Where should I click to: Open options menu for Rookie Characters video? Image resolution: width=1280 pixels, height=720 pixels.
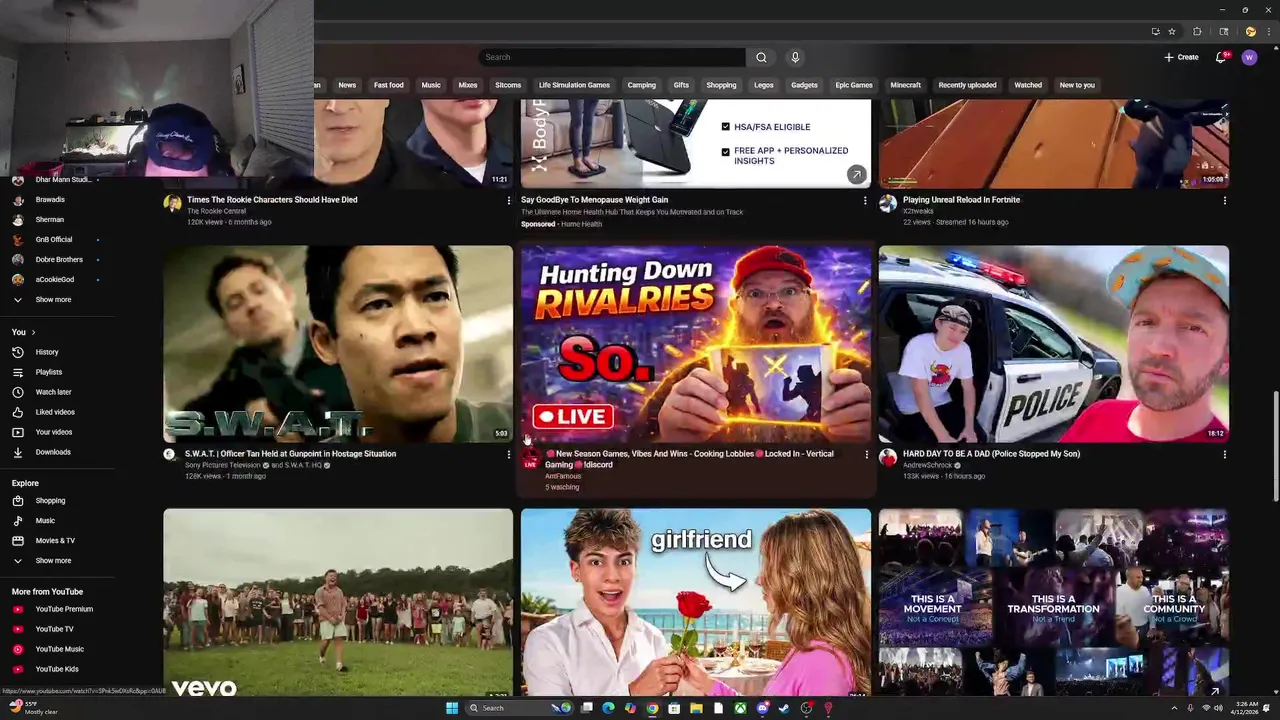tap(508, 201)
